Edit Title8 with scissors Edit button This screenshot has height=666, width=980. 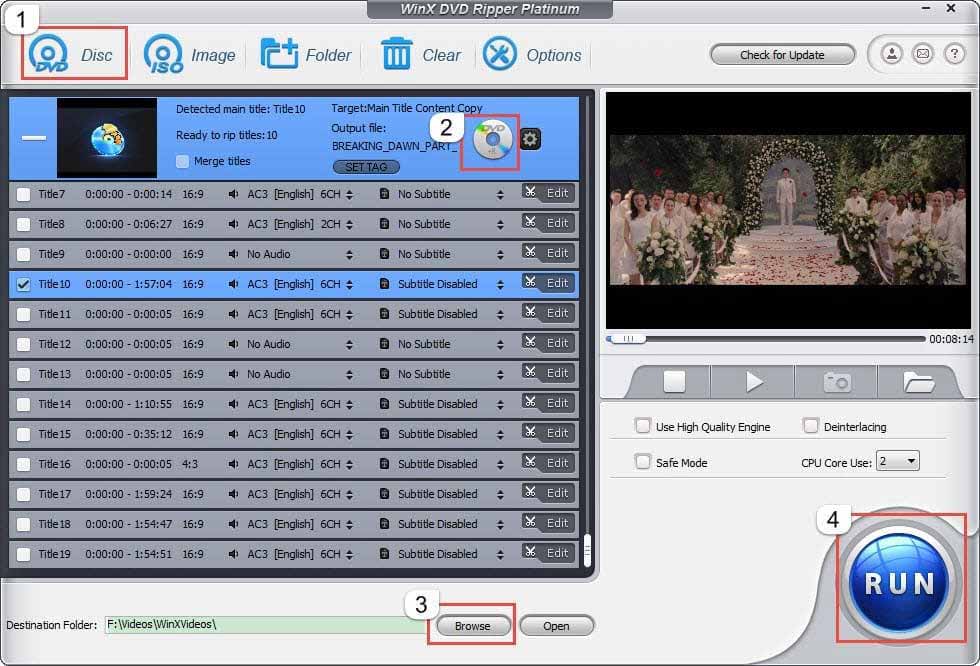pos(548,223)
